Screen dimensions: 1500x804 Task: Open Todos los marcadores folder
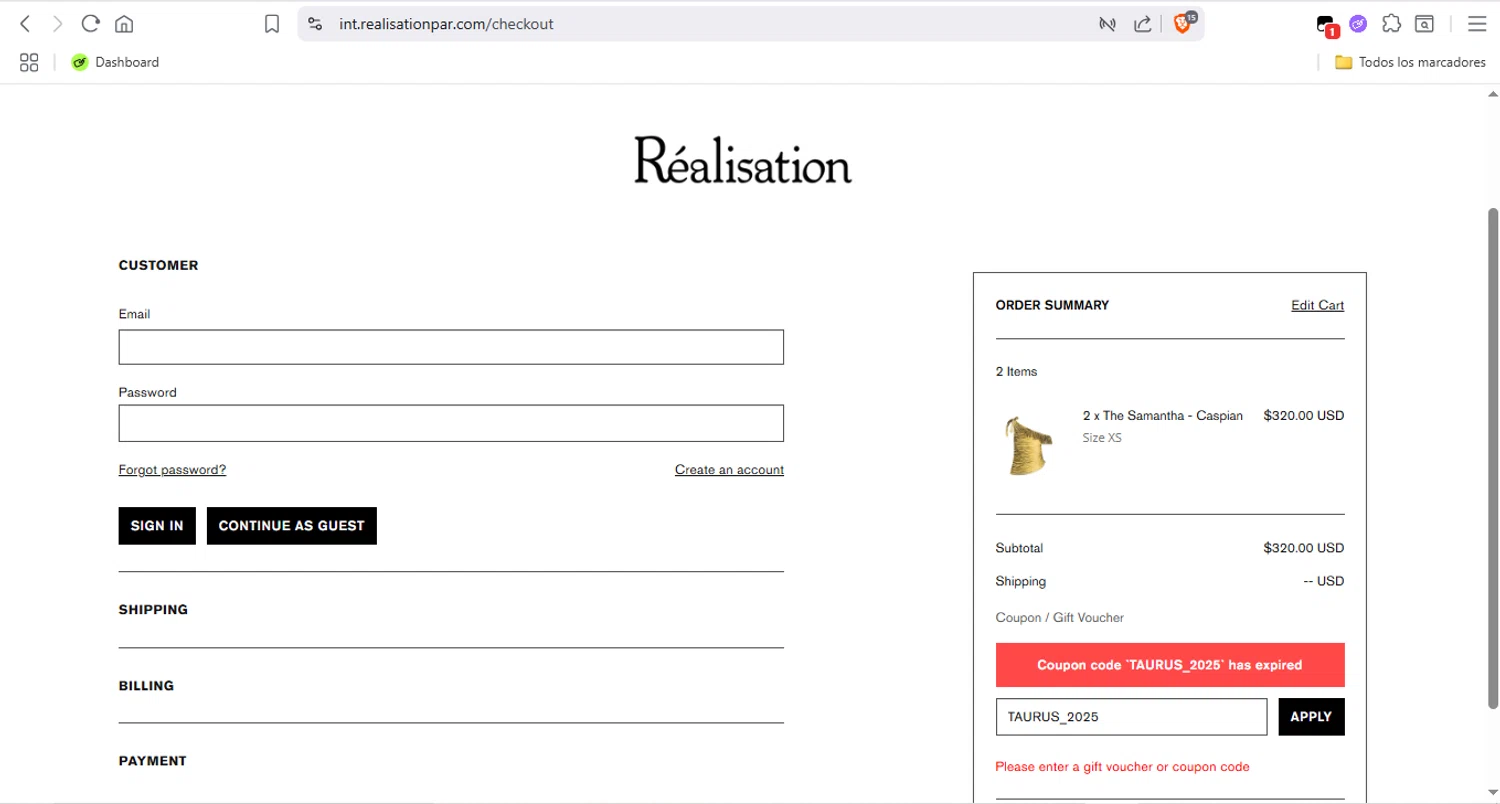pos(1410,62)
